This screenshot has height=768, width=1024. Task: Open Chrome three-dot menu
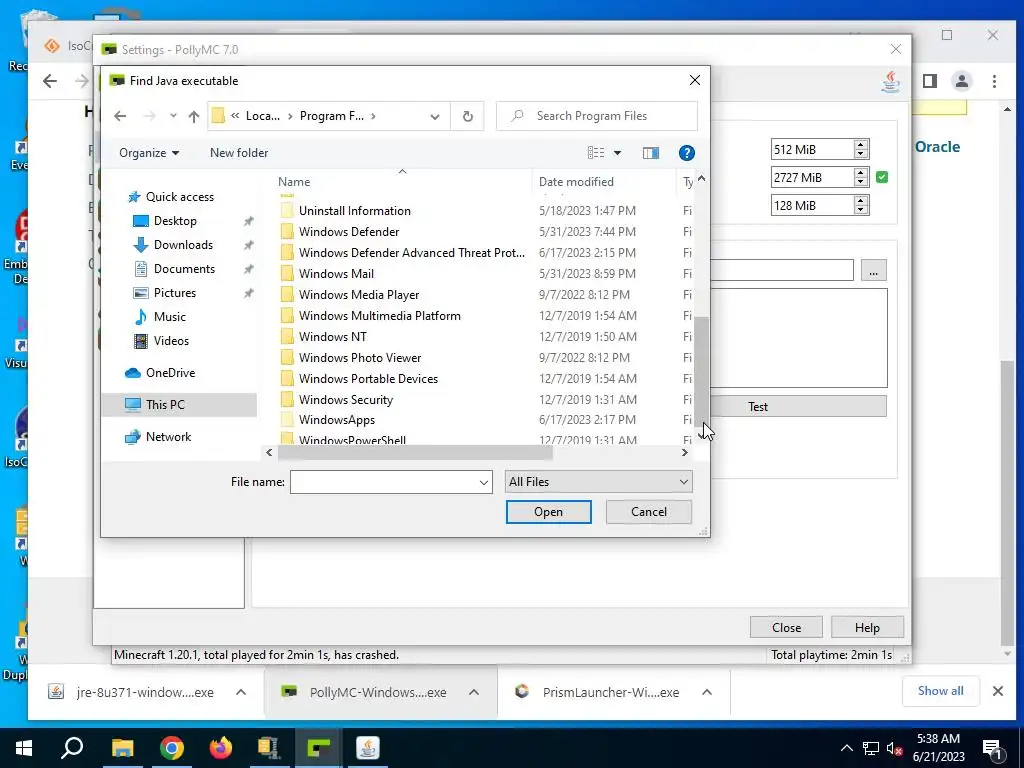click(994, 81)
